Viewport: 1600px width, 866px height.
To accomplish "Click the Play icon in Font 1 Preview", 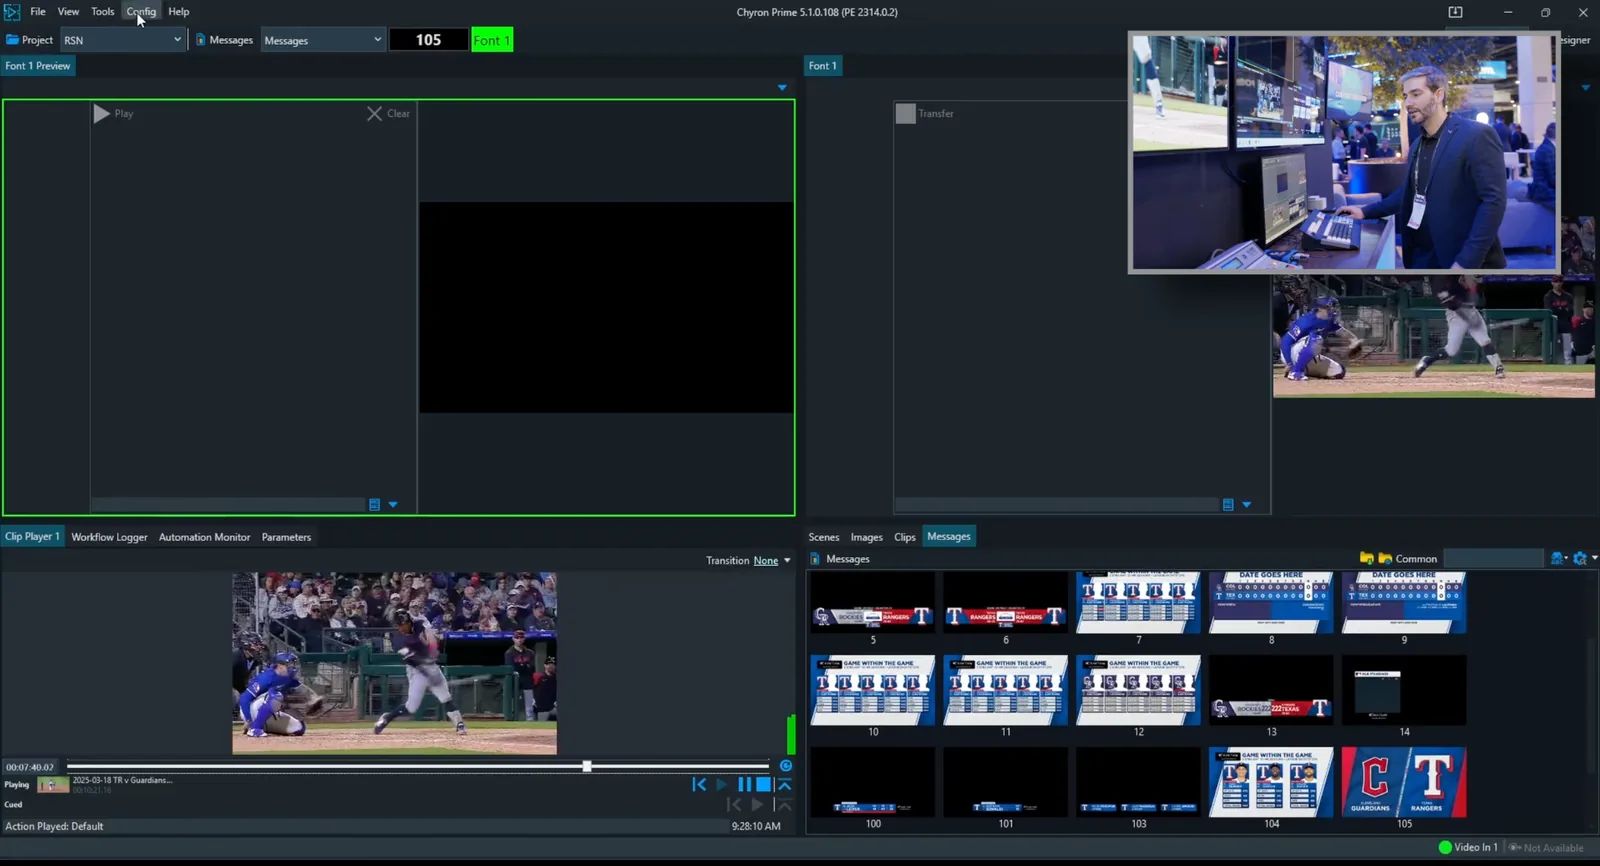I will tap(101, 114).
